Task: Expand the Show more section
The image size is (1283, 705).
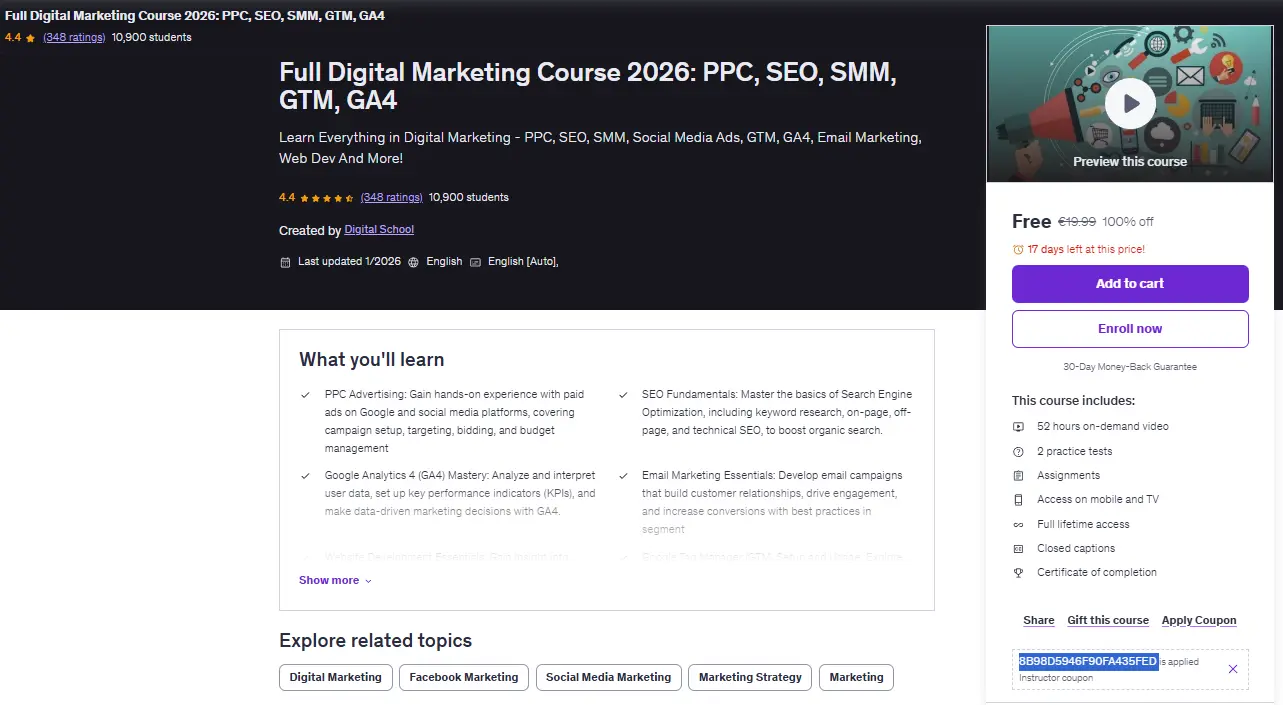Action: [335, 580]
